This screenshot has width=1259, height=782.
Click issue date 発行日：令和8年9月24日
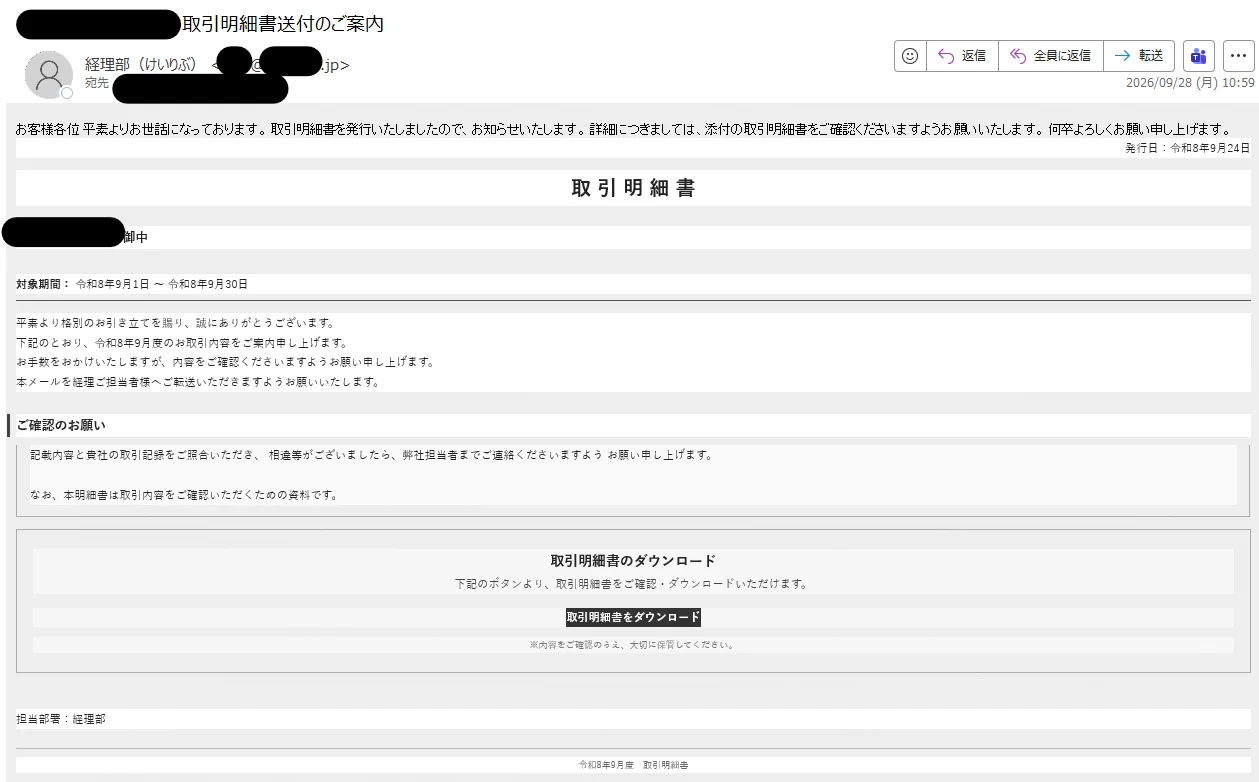tap(1188, 148)
